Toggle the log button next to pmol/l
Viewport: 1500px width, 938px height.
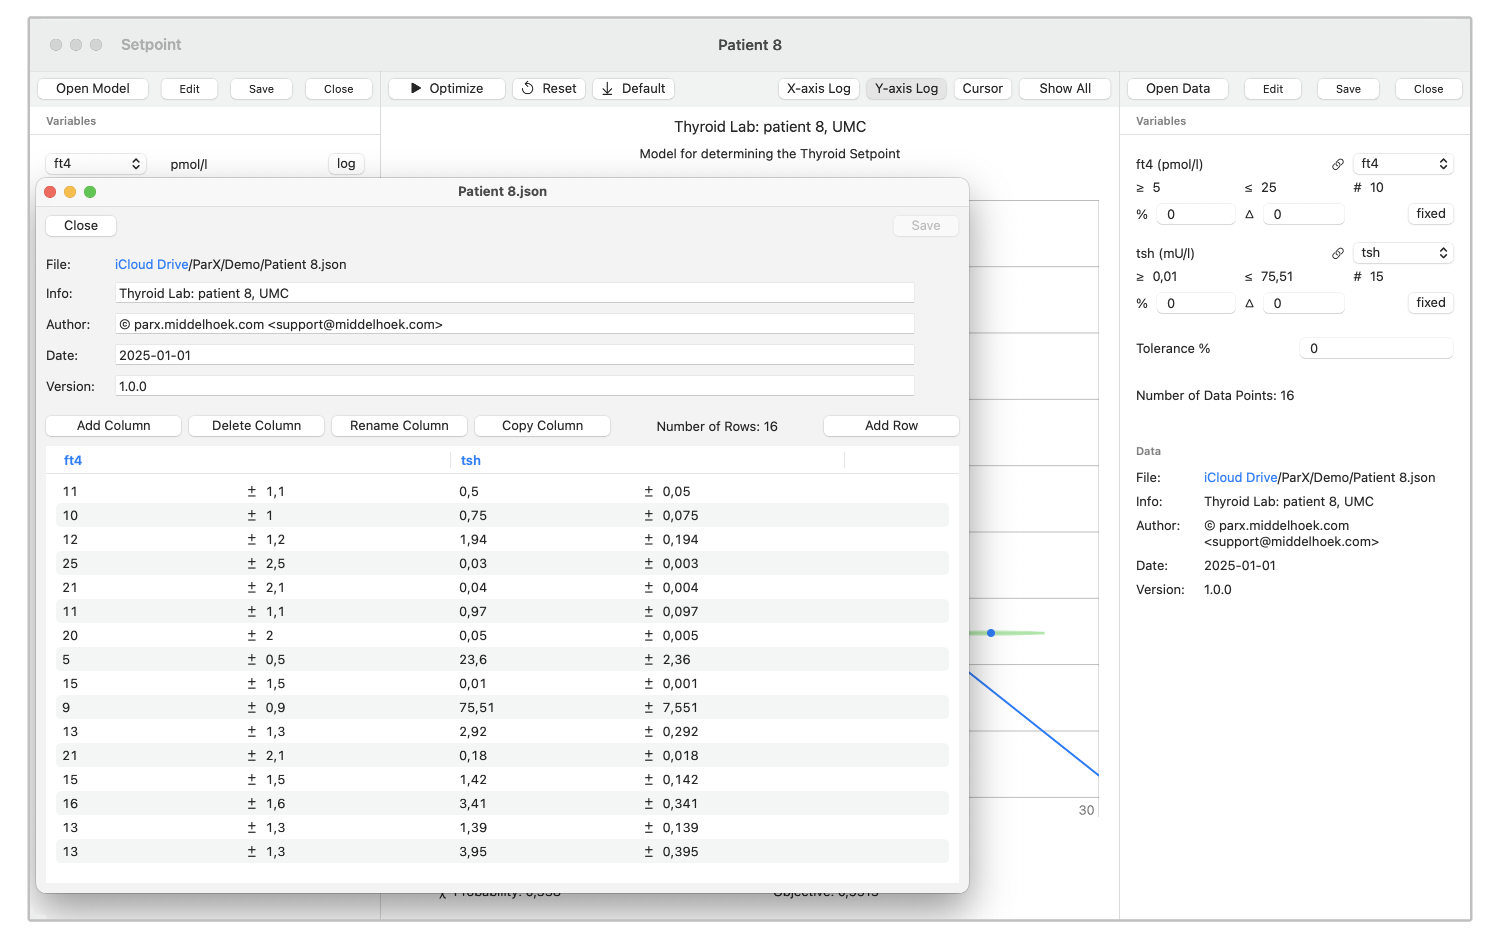346,164
